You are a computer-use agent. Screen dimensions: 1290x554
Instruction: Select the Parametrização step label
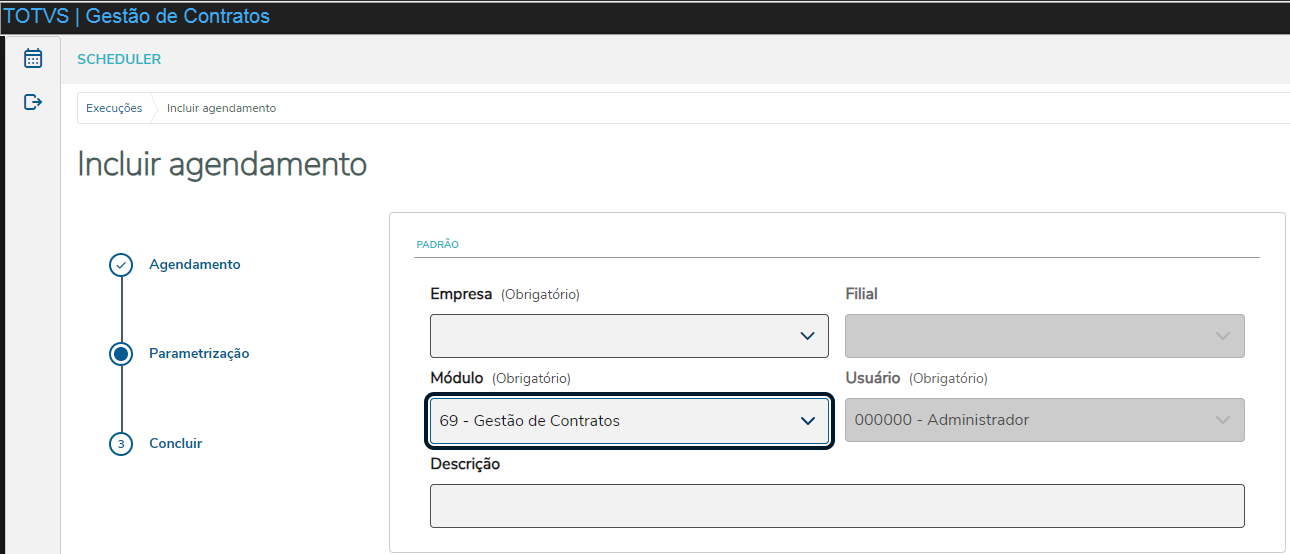[x=199, y=353]
